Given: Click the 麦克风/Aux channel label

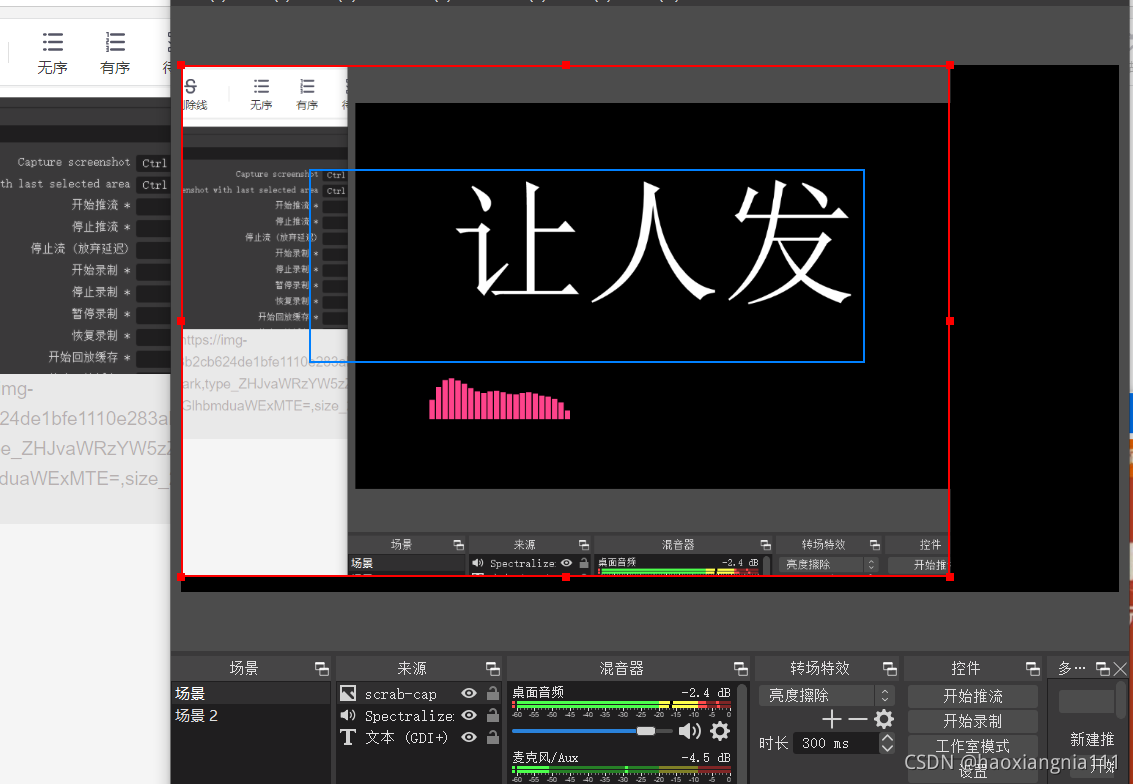Looking at the screenshot, I should (x=546, y=757).
